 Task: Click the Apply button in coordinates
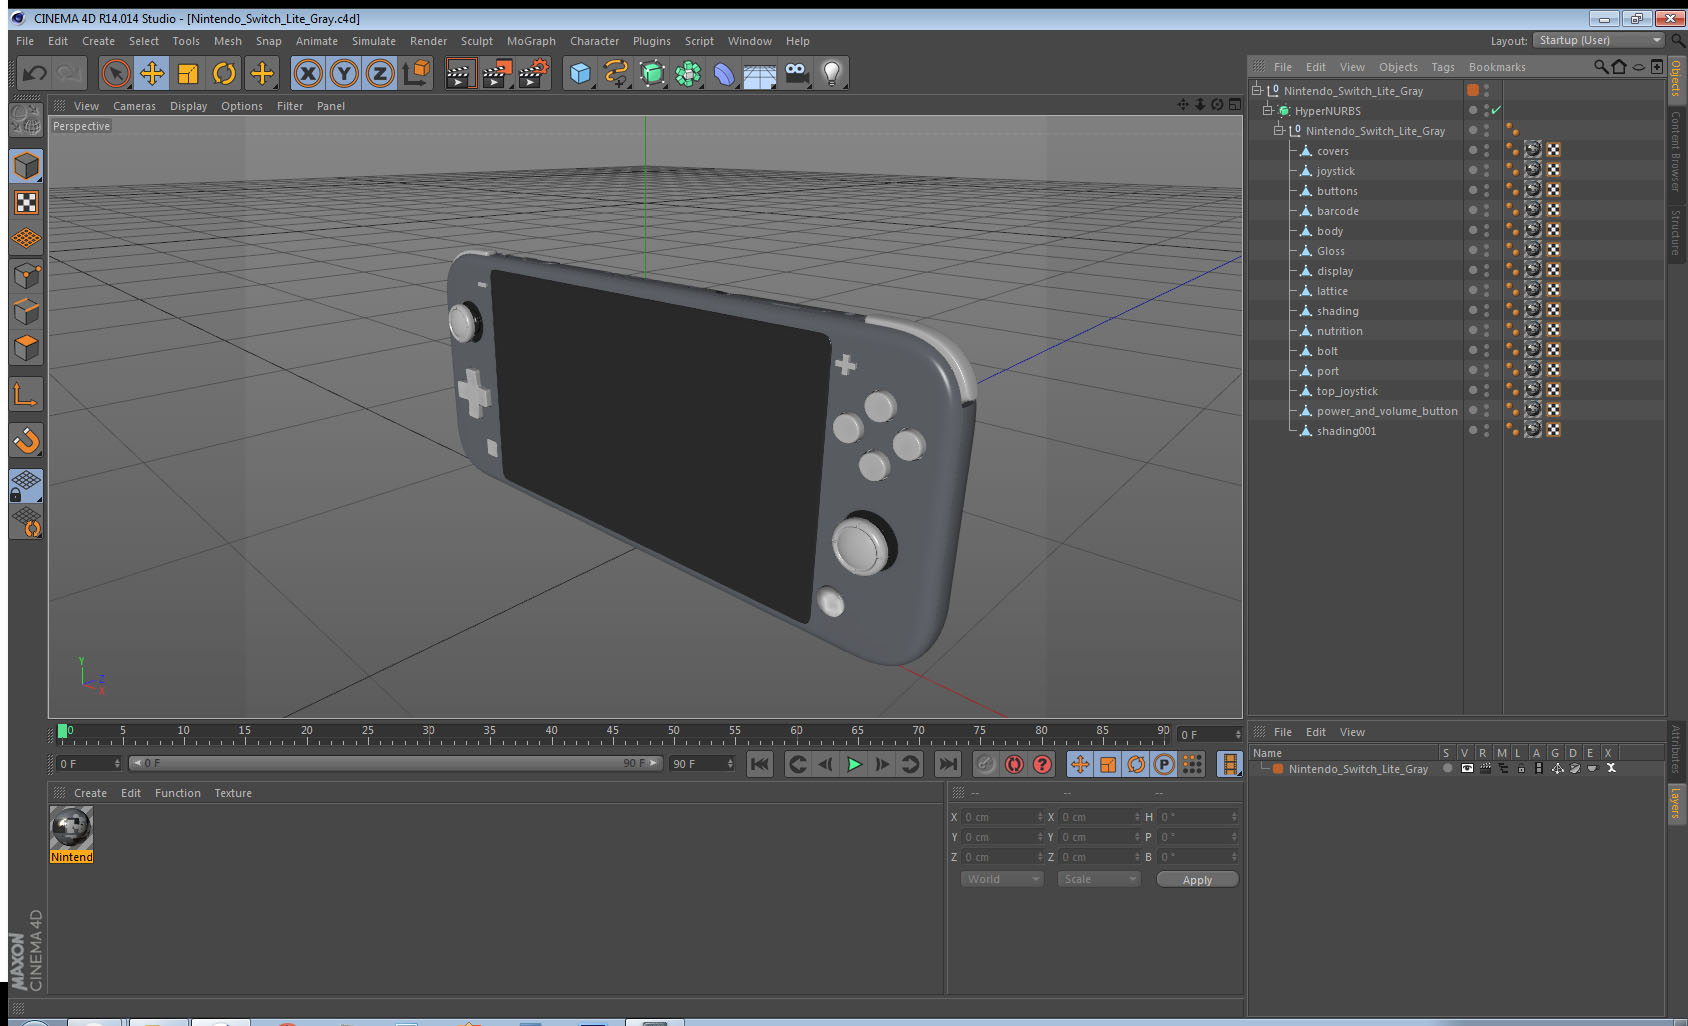(x=1197, y=879)
